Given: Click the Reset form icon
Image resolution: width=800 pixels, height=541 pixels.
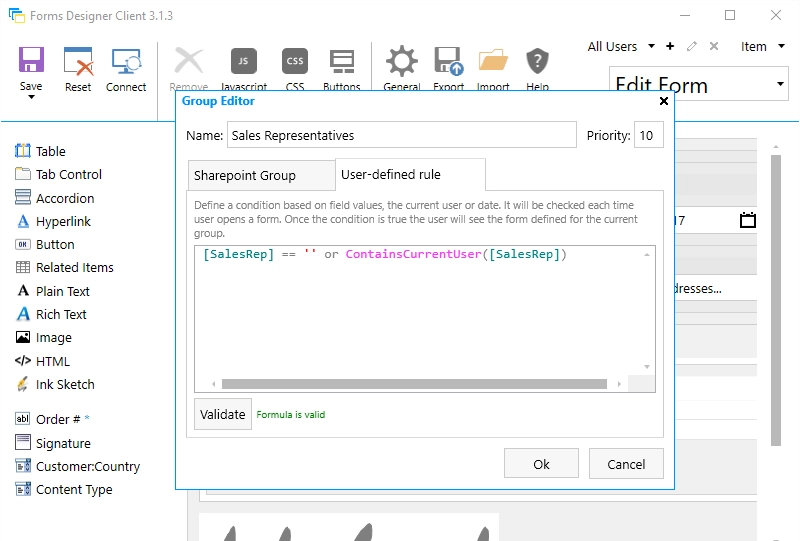Looking at the screenshot, I should (x=78, y=62).
